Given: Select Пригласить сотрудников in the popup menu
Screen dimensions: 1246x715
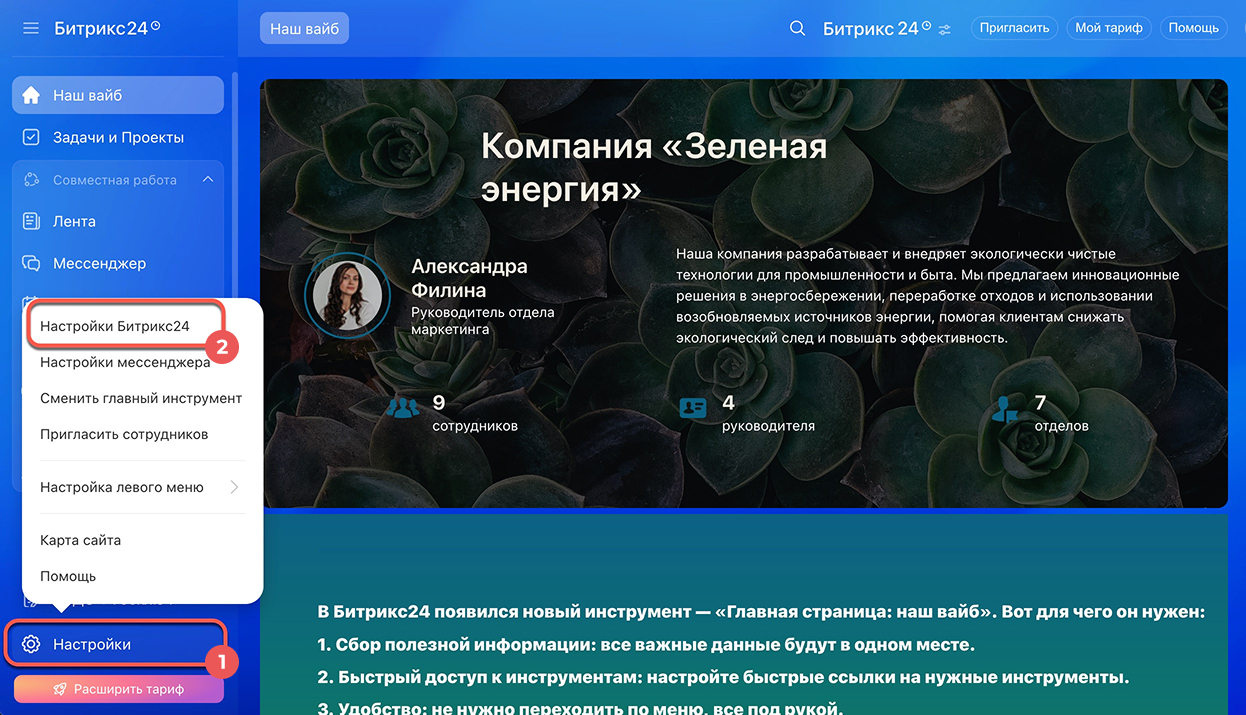Looking at the screenshot, I should tap(124, 435).
